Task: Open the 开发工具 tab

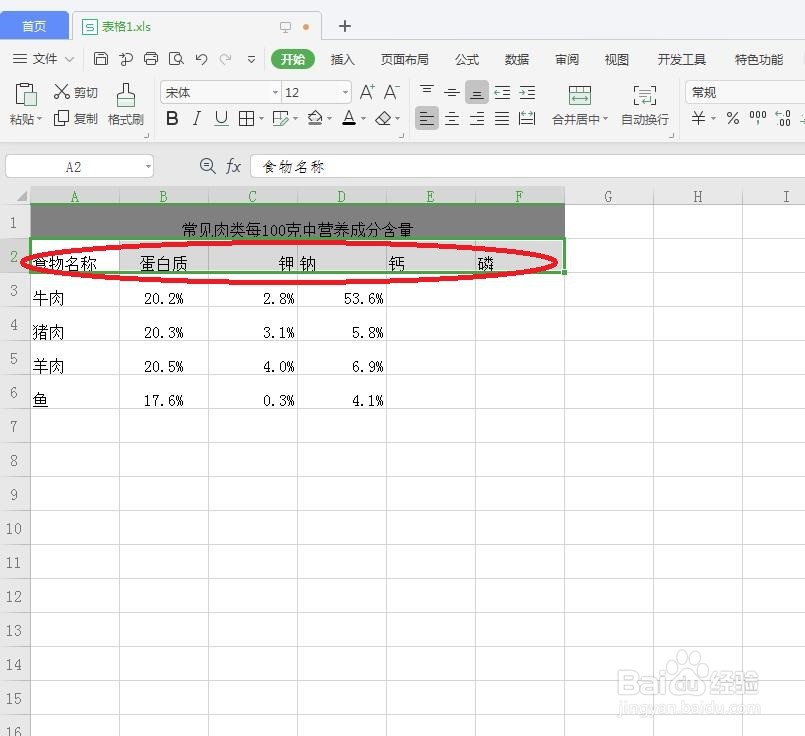Action: (682, 60)
